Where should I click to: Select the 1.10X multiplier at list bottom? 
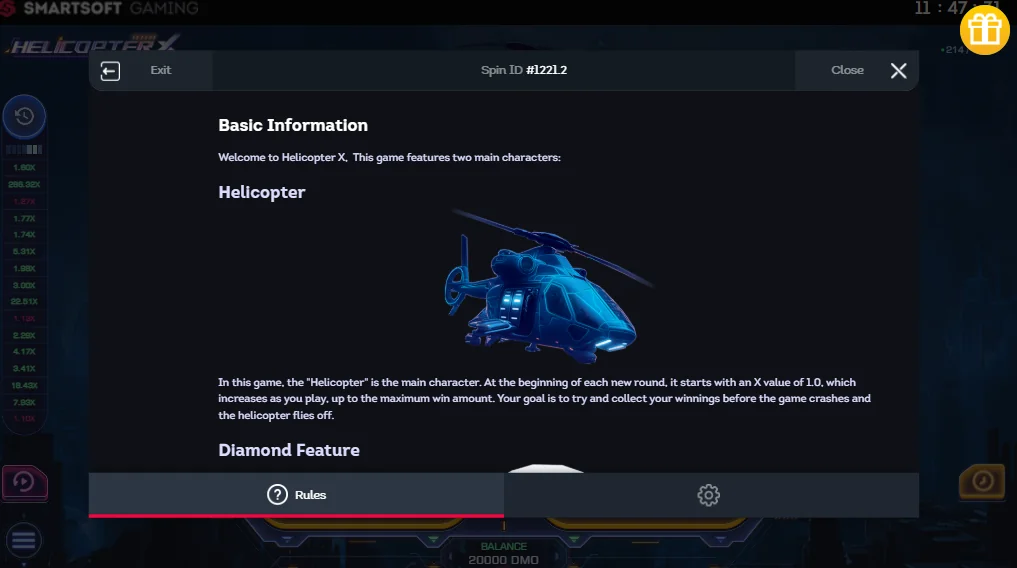[24, 418]
